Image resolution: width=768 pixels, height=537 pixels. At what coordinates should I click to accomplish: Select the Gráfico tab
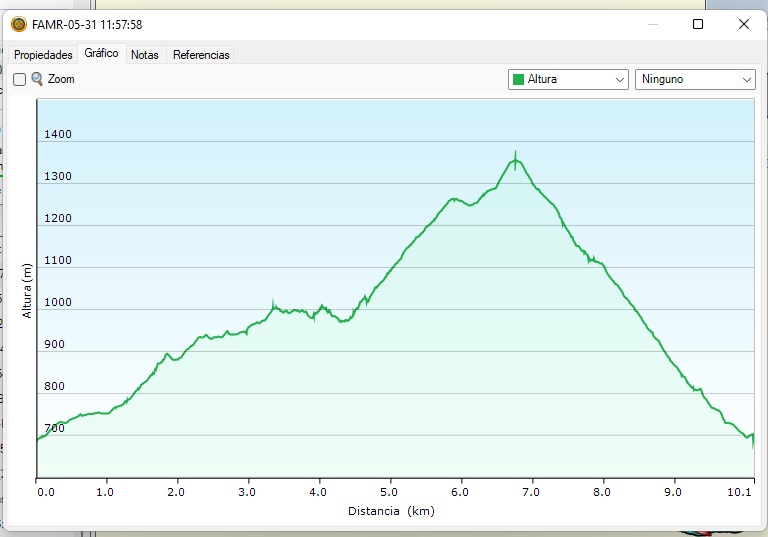click(101, 54)
